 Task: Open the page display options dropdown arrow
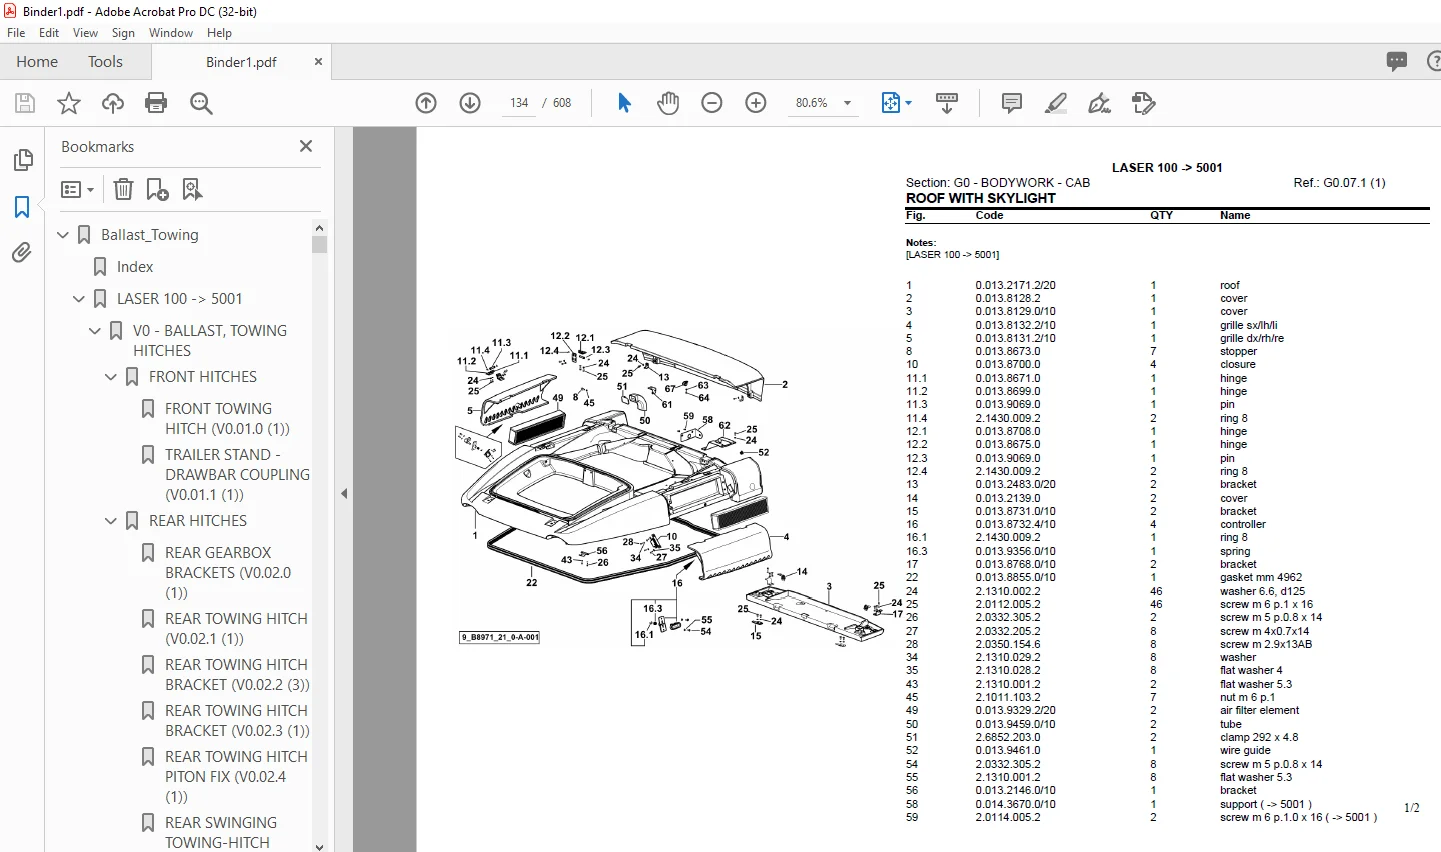click(908, 103)
